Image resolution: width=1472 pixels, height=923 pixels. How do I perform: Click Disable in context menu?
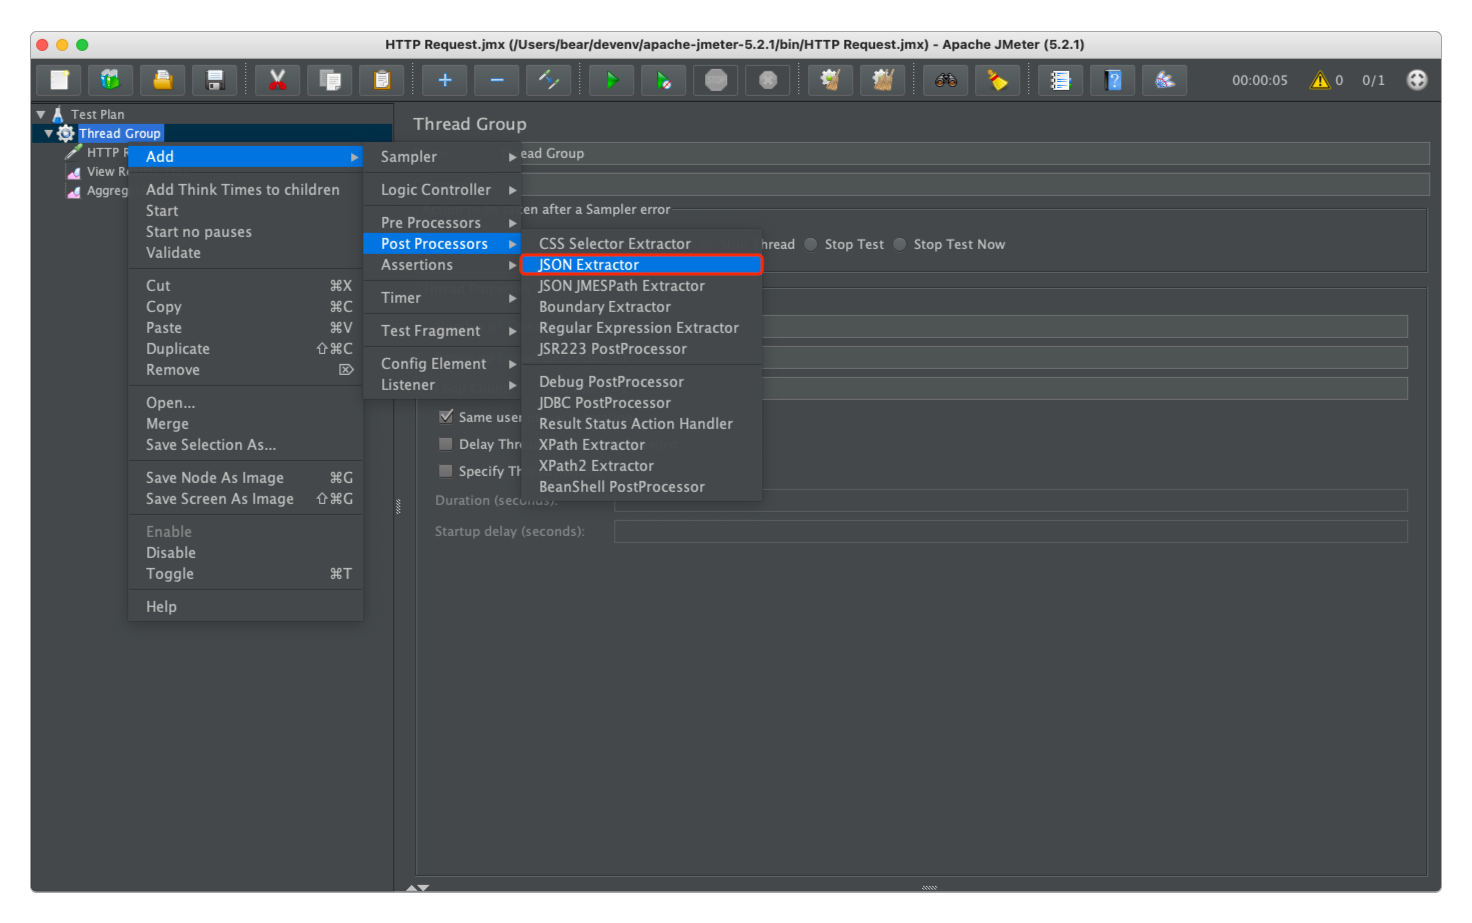pos(246,553)
